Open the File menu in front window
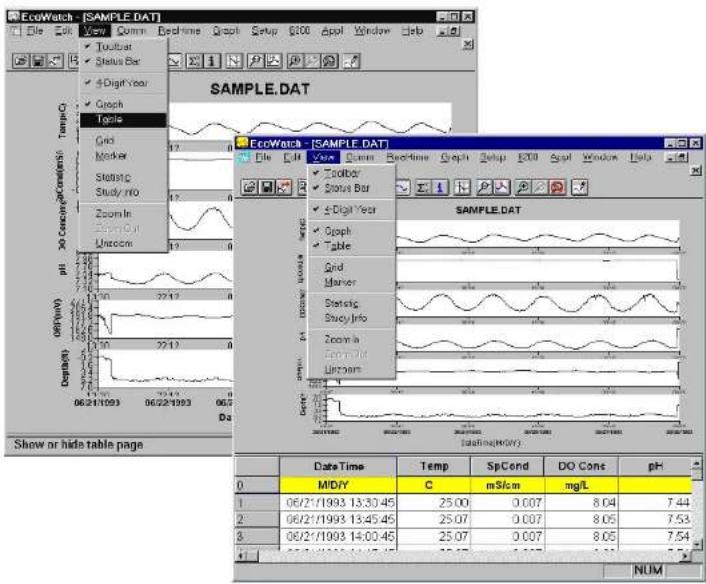Screen dimensions: 706x584 263,157
